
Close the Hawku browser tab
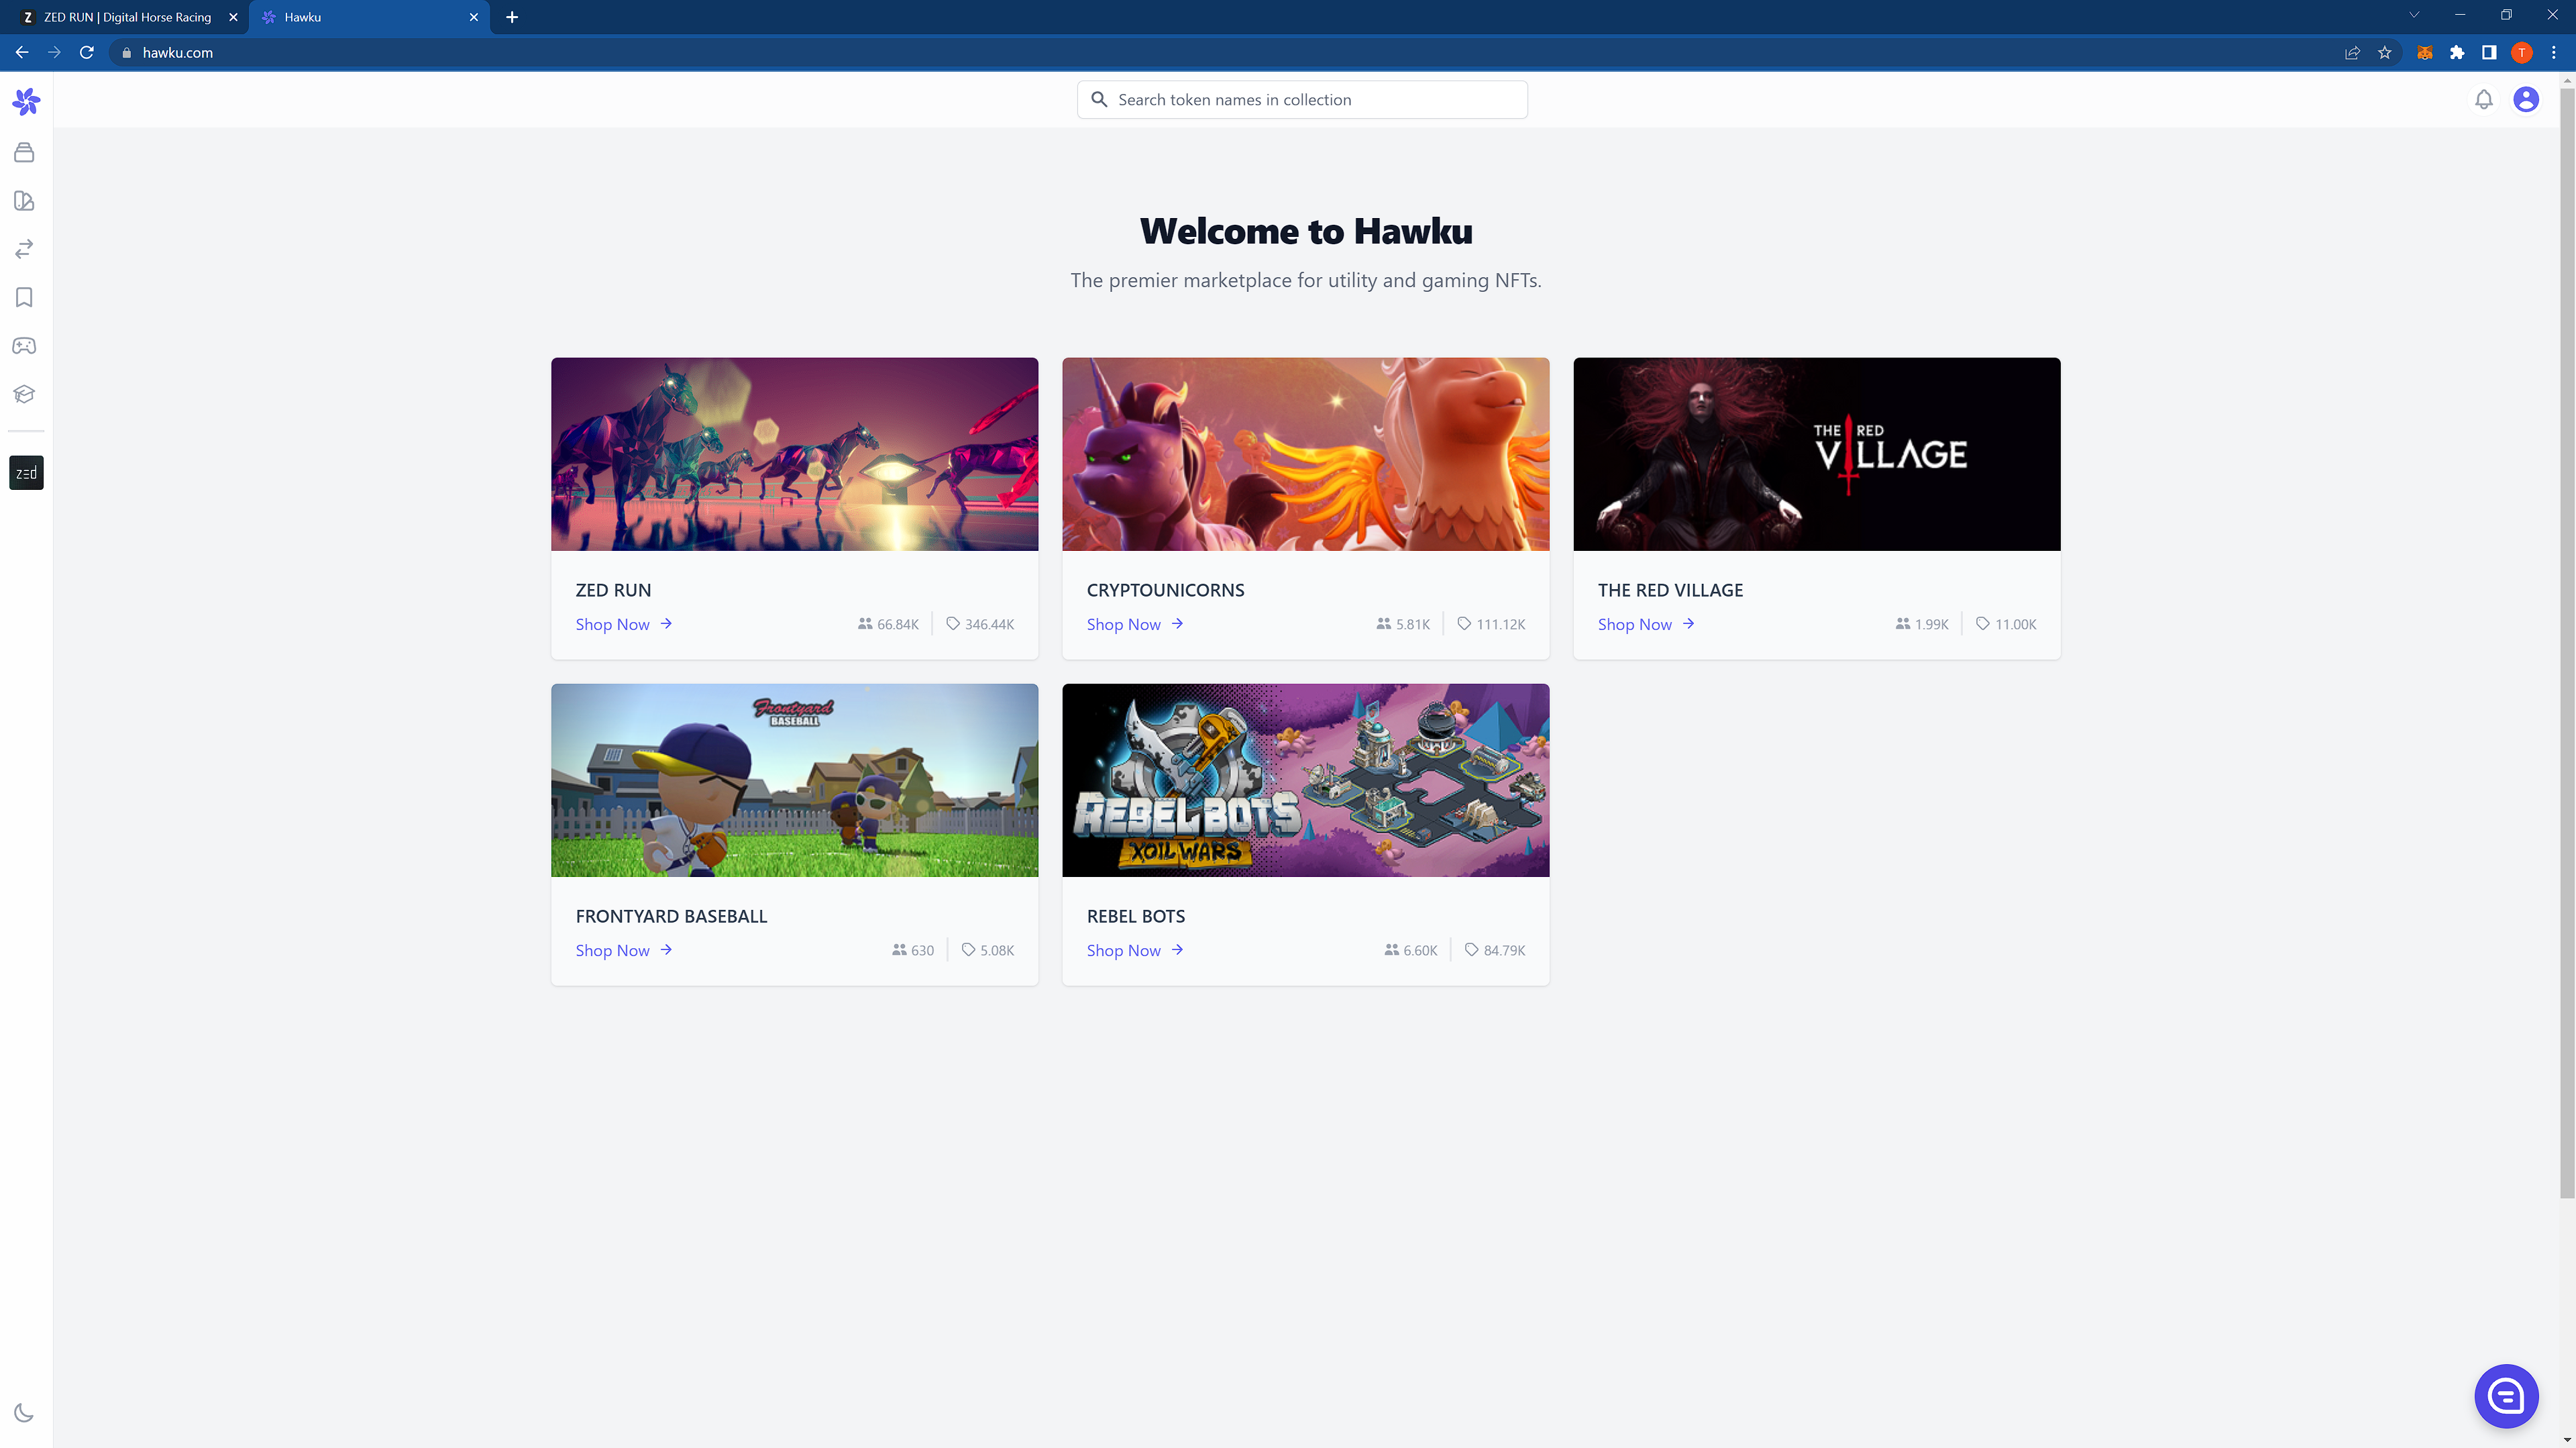coord(474,17)
